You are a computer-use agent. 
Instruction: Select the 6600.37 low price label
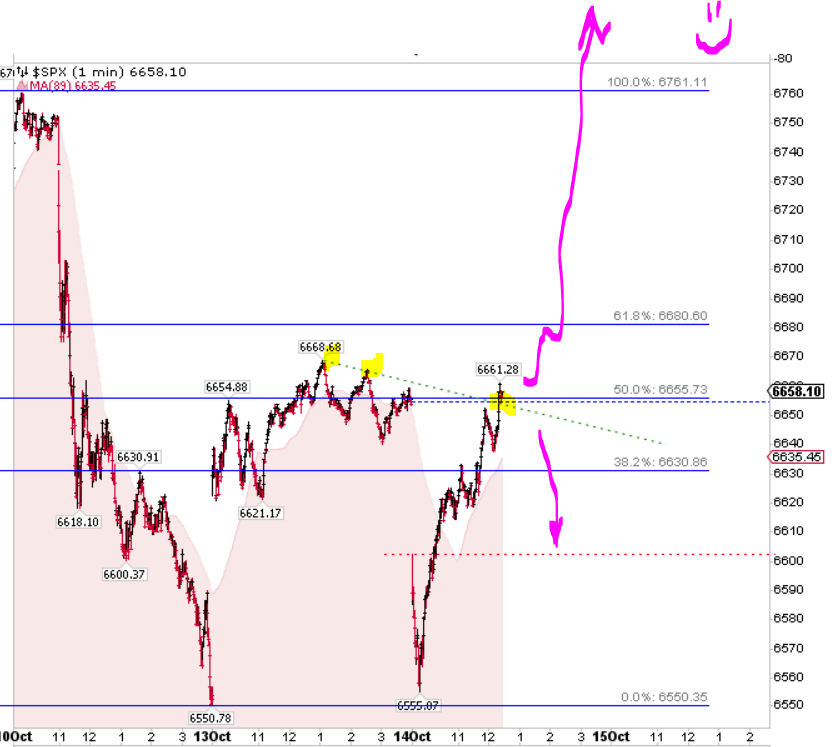tap(124, 575)
